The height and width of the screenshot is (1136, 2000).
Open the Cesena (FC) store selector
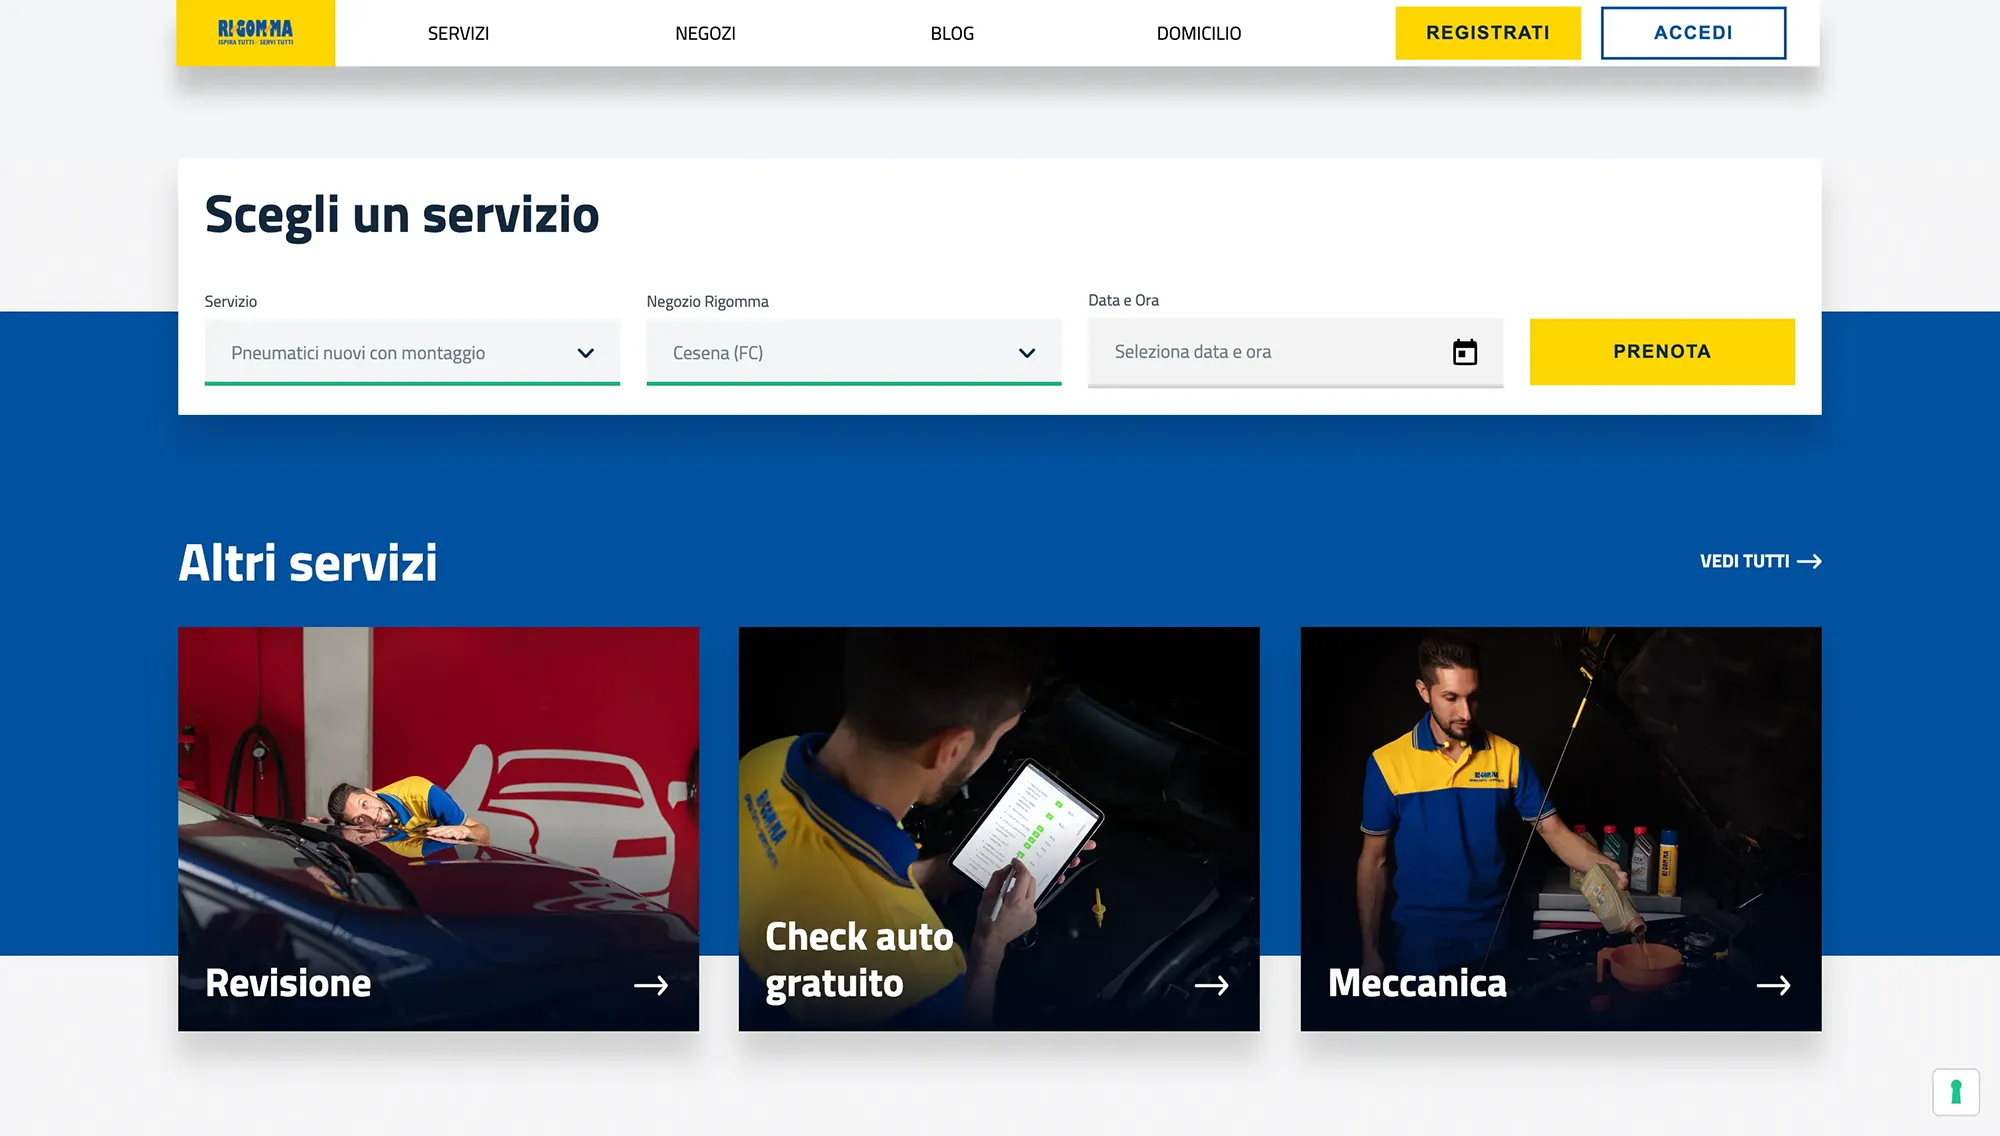tap(854, 352)
